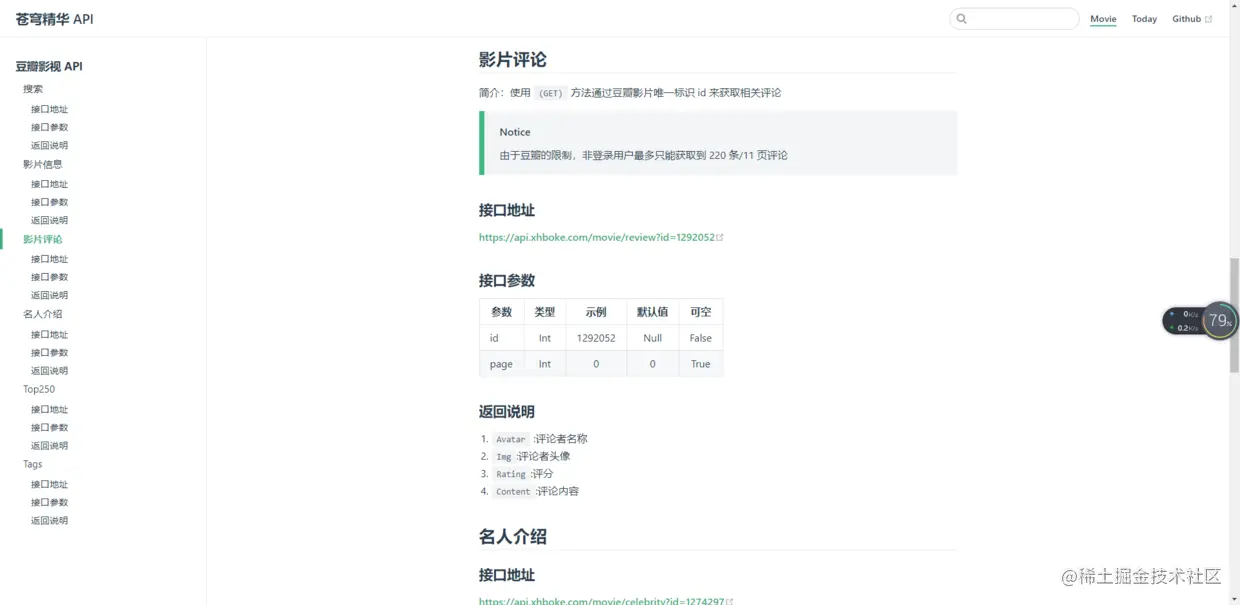
Task: Click the page cell in the parameter table
Action: click(x=501, y=364)
